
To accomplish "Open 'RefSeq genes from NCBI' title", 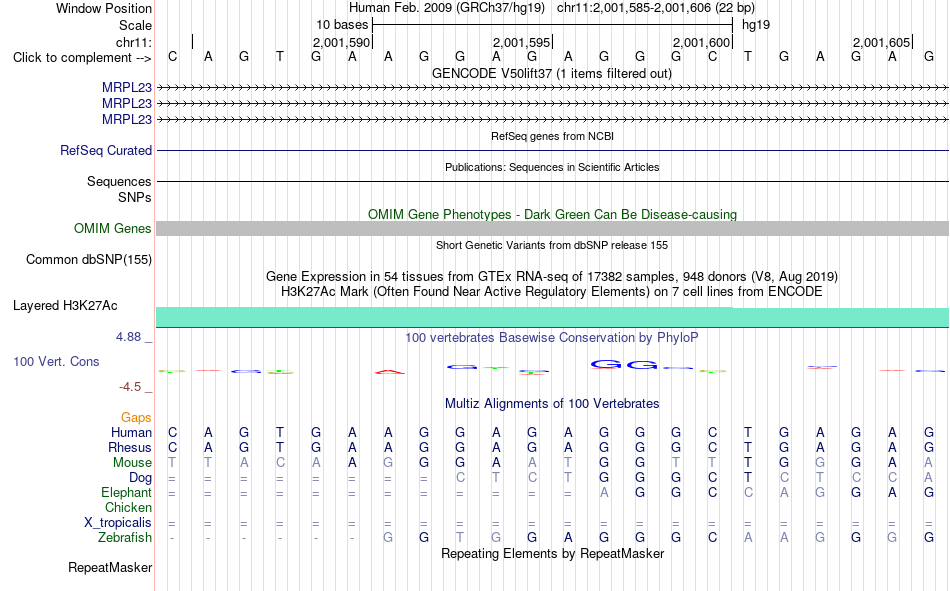I will [553, 136].
